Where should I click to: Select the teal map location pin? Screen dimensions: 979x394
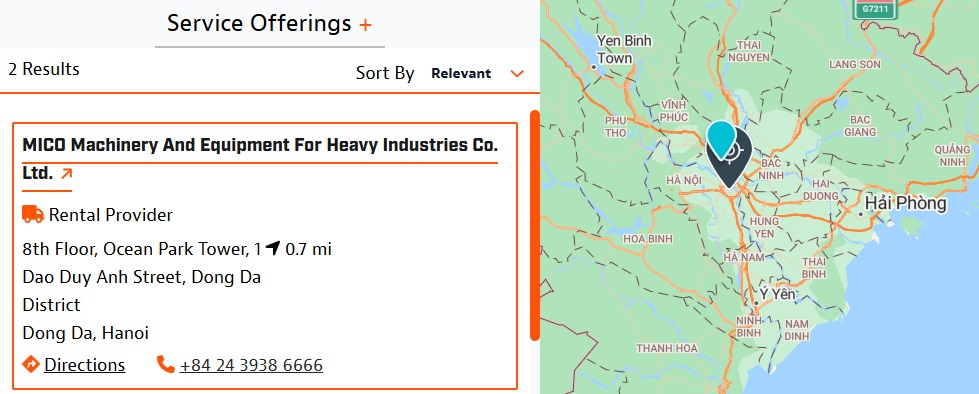click(720, 139)
